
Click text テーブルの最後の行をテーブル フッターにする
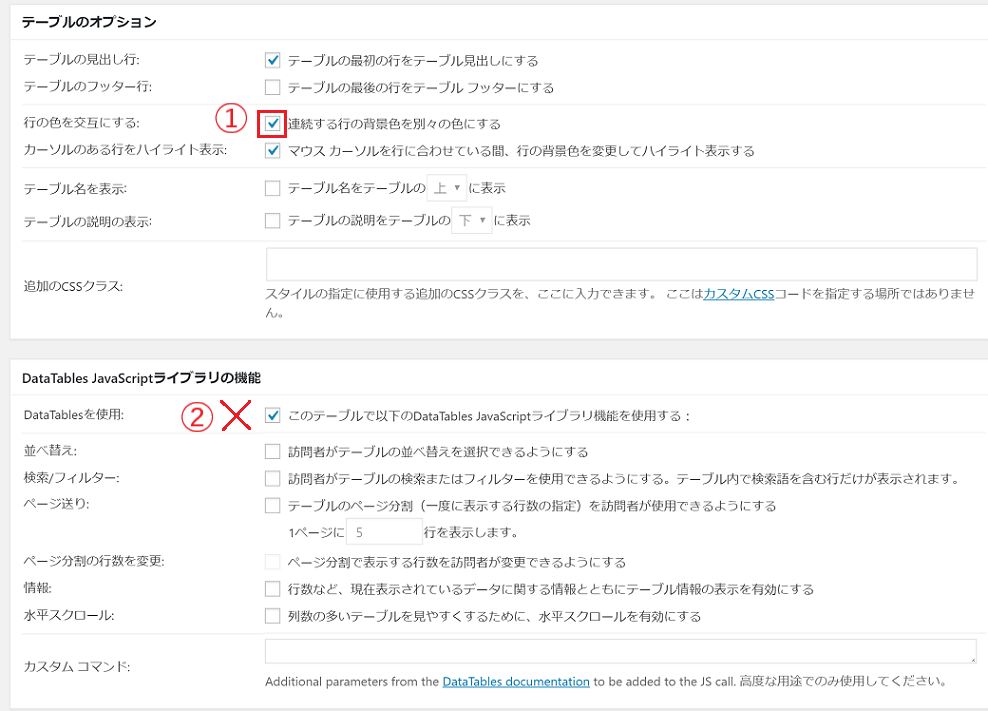421,88
